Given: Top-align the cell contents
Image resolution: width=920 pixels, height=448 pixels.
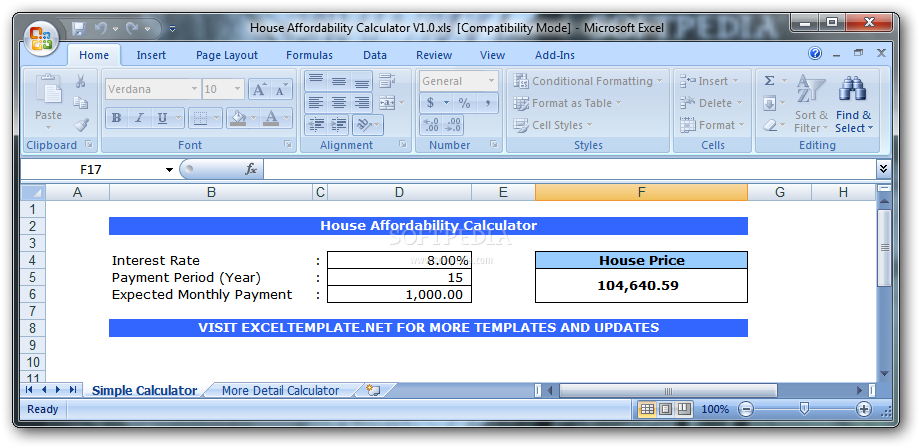Looking at the screenshot, I should (x=316, y=81).
